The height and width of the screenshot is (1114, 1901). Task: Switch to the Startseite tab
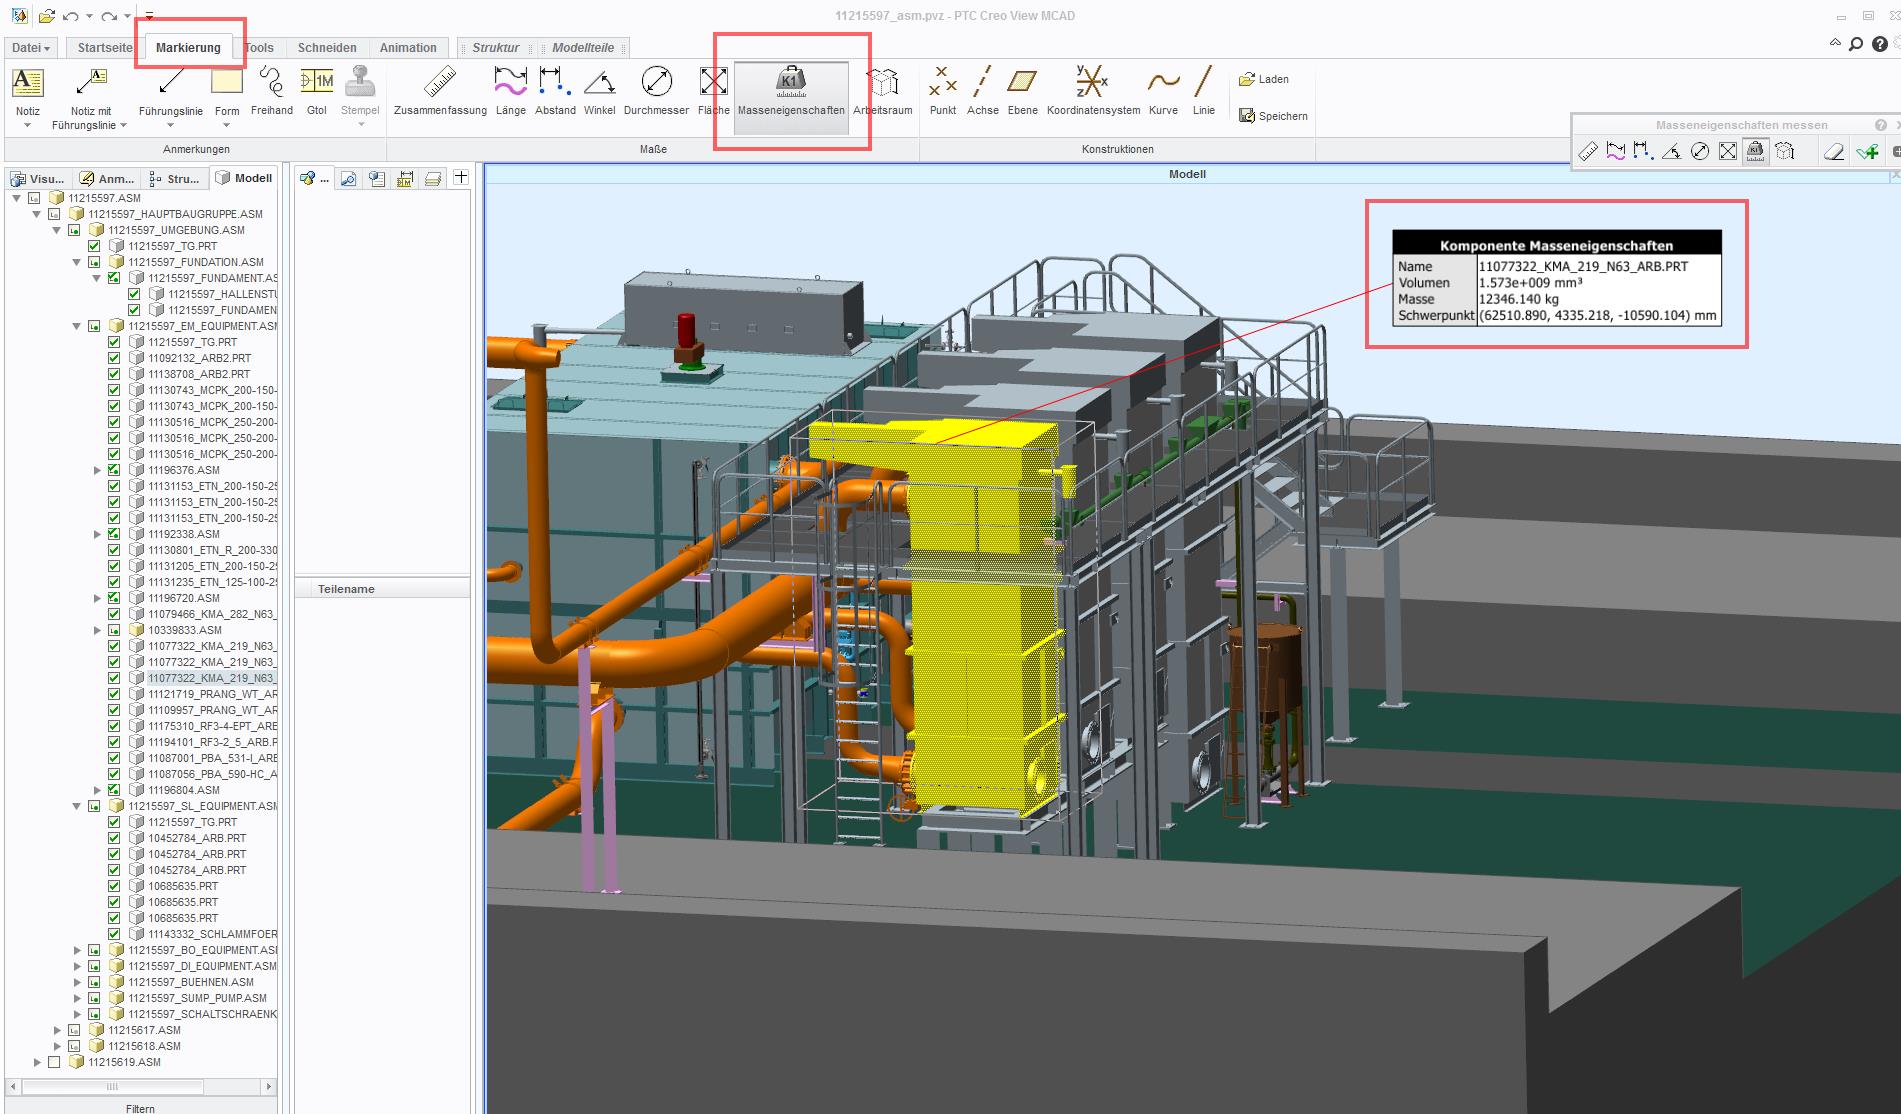[105, 48]
